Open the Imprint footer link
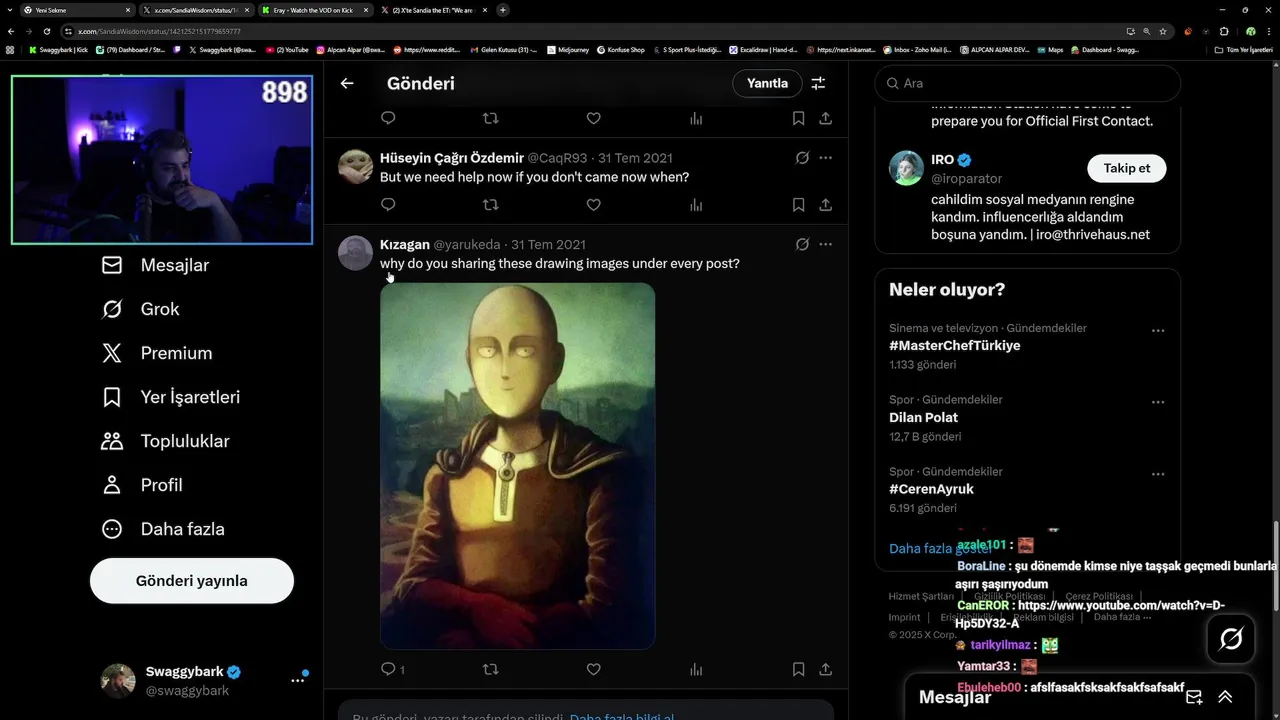1280x720 pixels. click(x=904, y=617)
